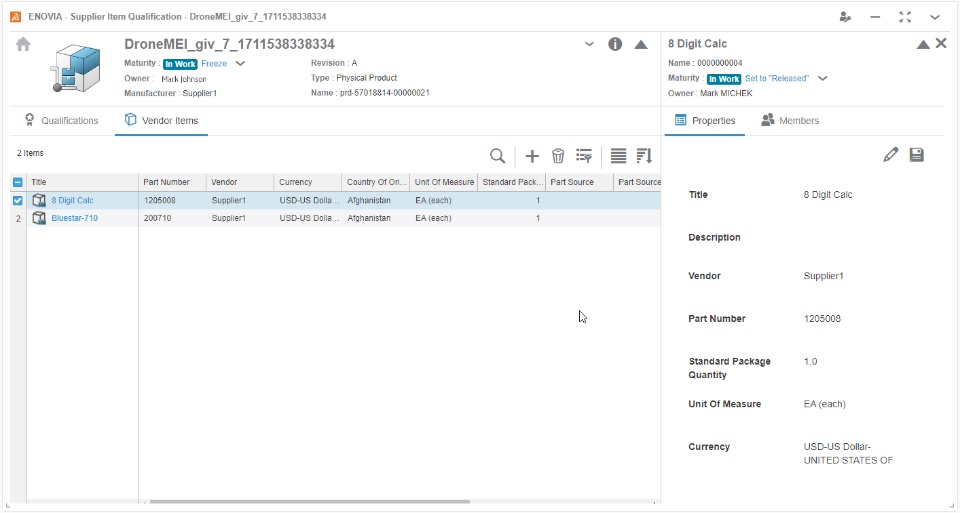Open search in Vendor Items toolbar
960x513 pixels.
pos(498,156)
